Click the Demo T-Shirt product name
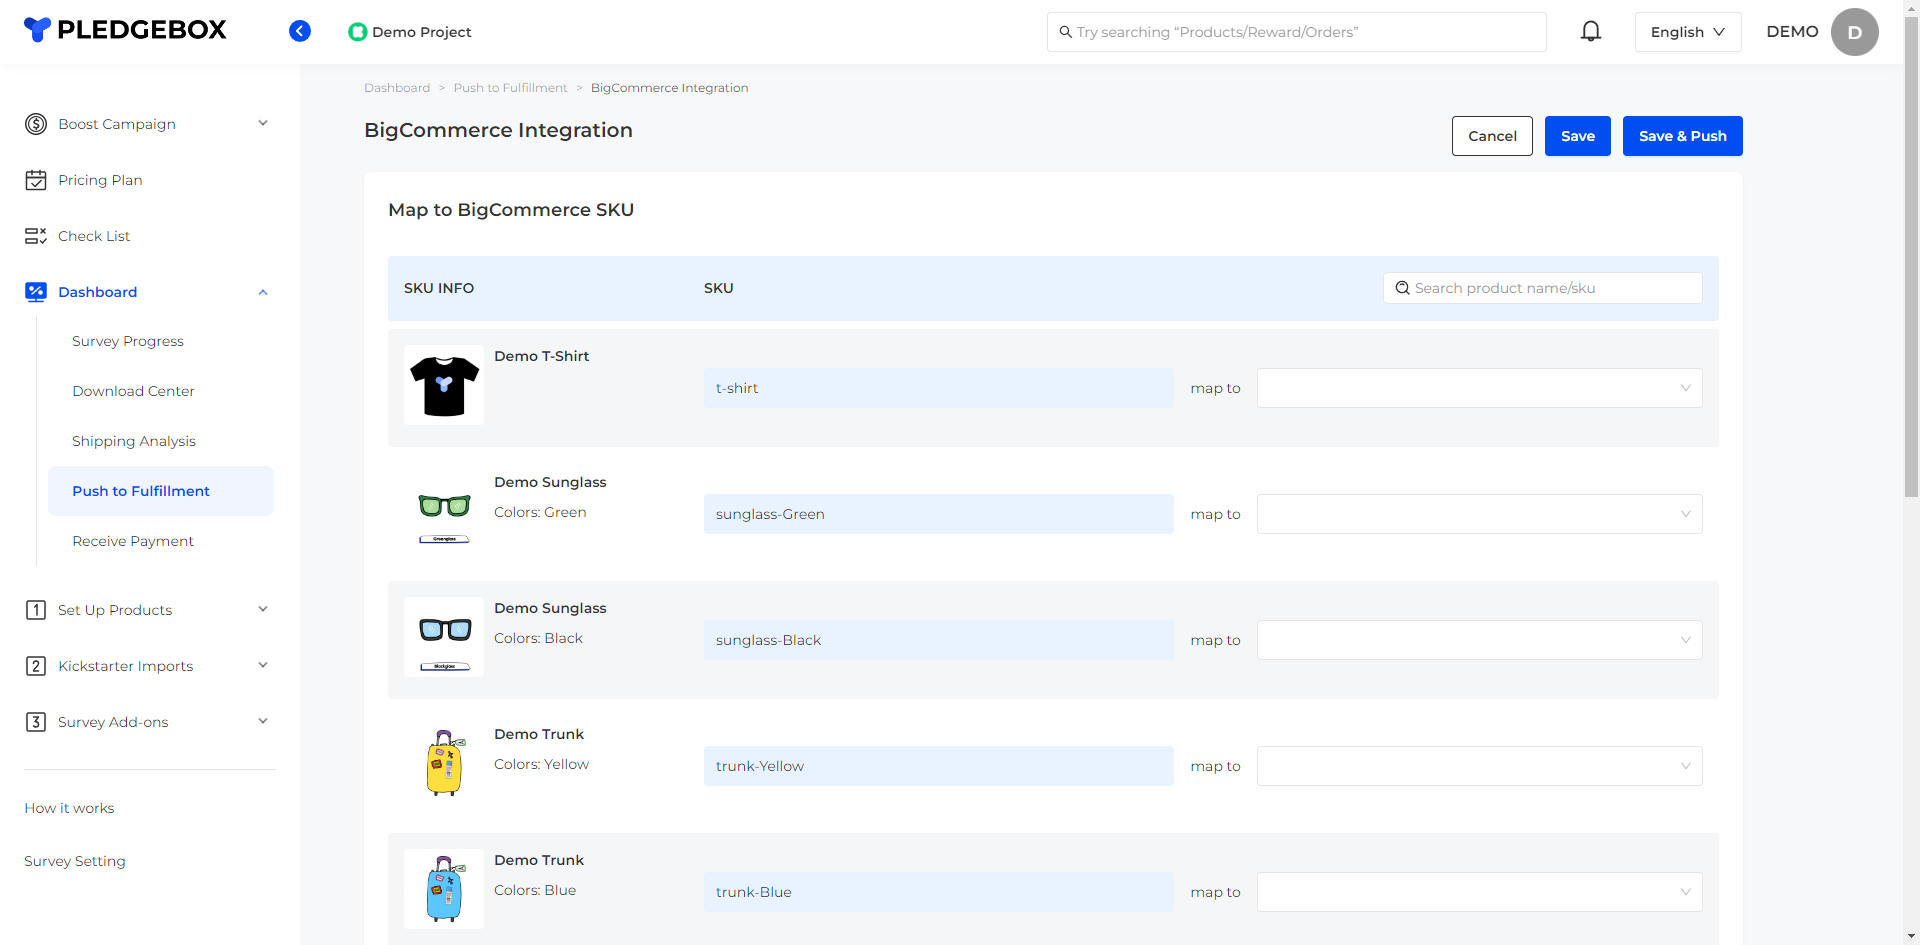 tap(541, 356)
